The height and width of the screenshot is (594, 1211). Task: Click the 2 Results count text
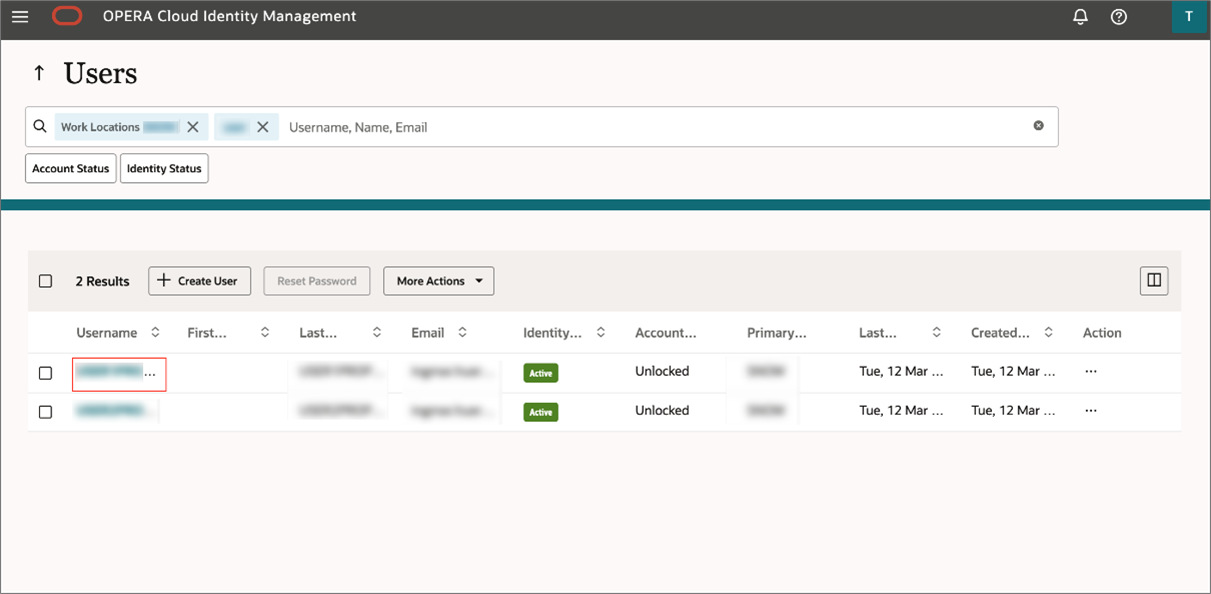(103, 281)
